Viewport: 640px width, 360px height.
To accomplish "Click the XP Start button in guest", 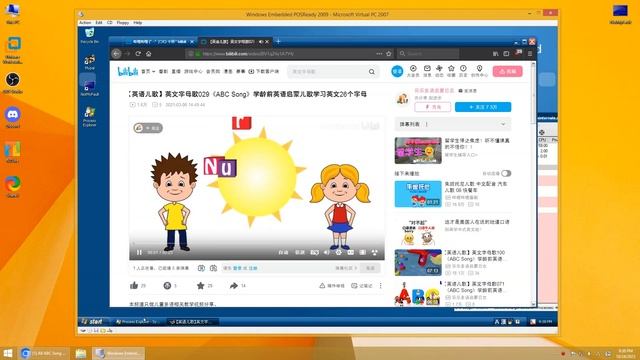I will [x=93, y=322].
